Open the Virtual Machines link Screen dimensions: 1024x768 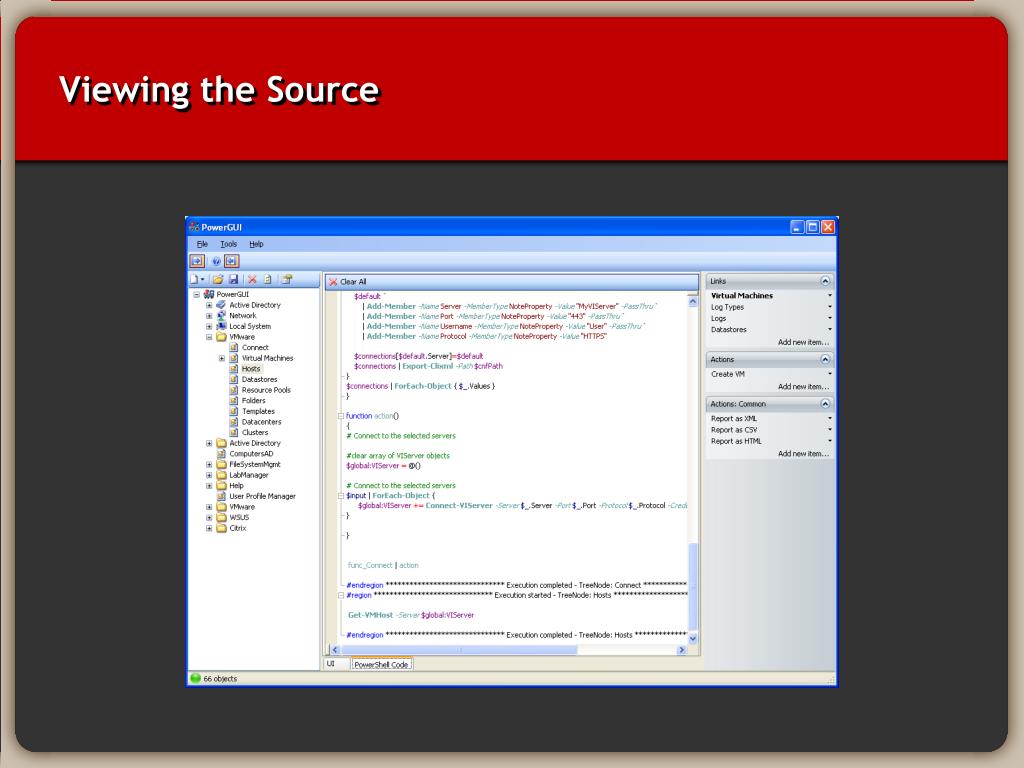(741, 296)
